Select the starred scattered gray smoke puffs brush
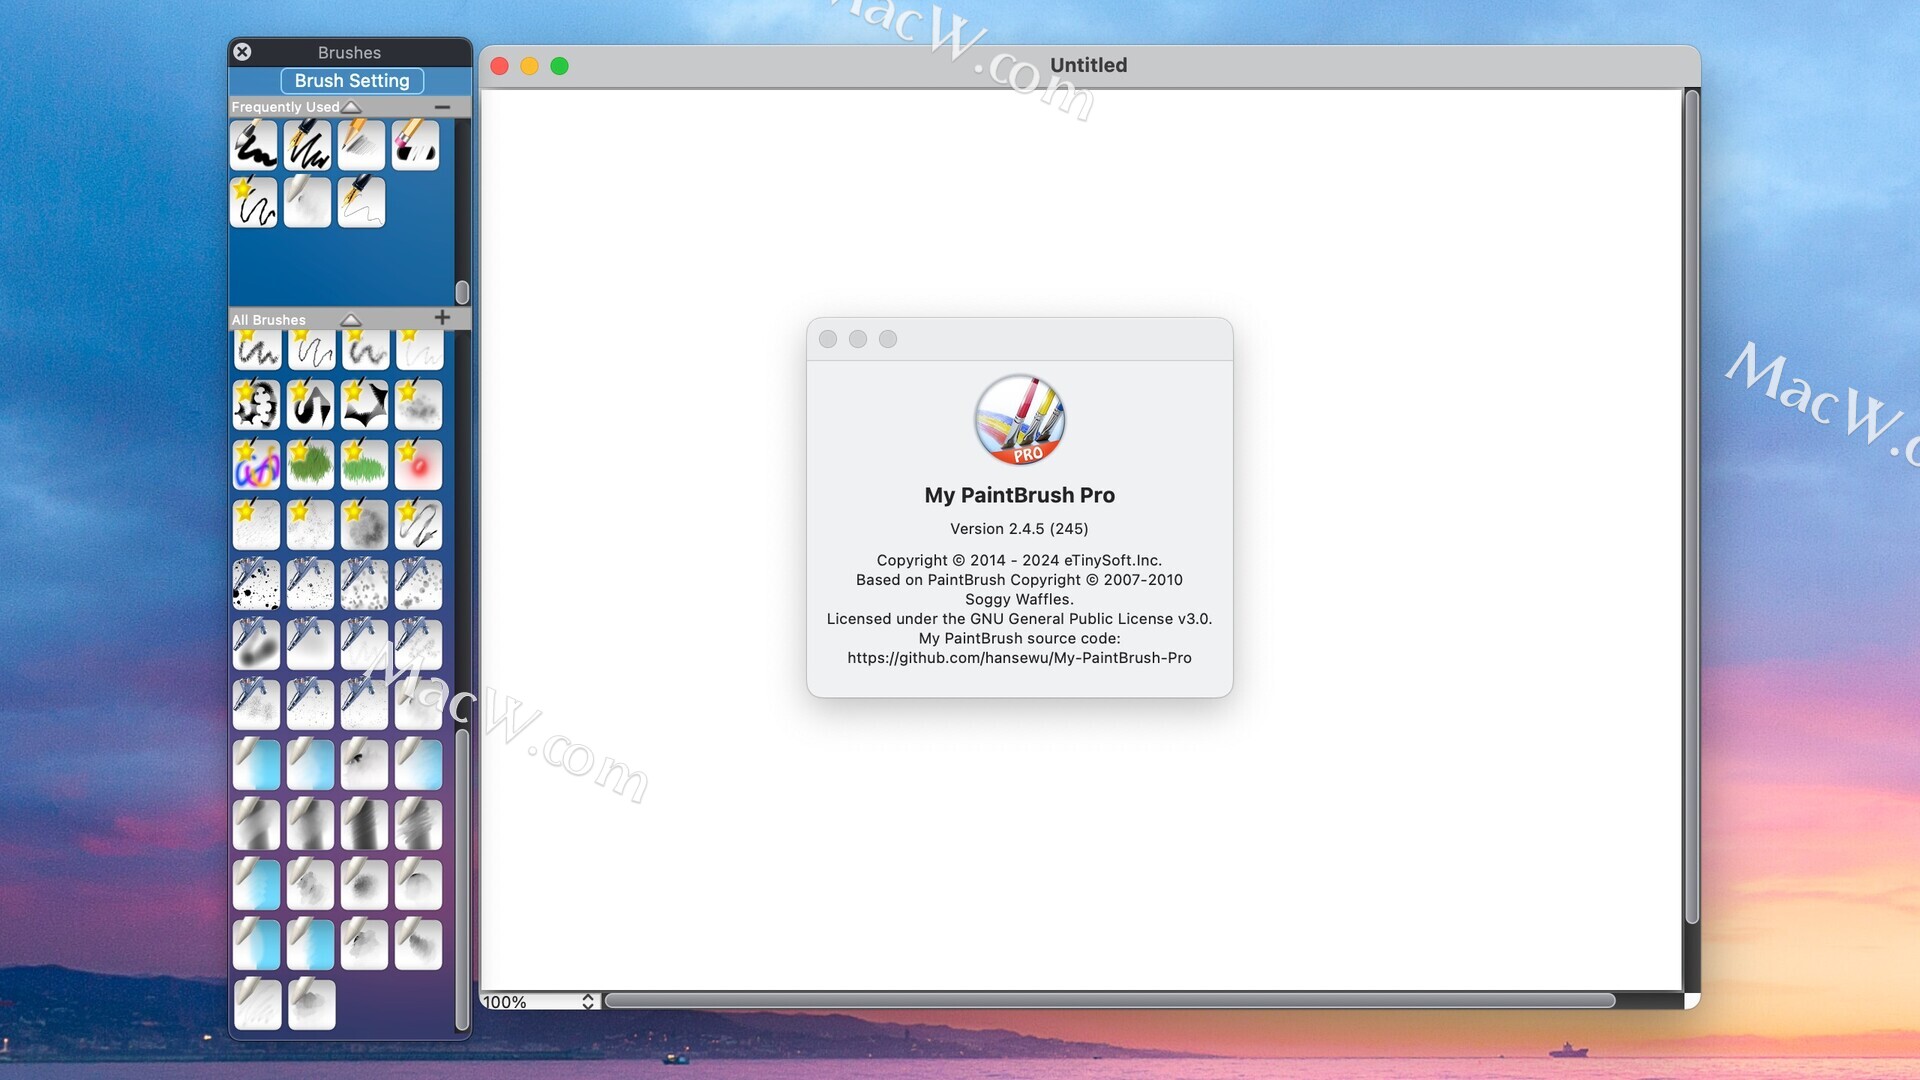1920x1080 pixels. [419, 405]
